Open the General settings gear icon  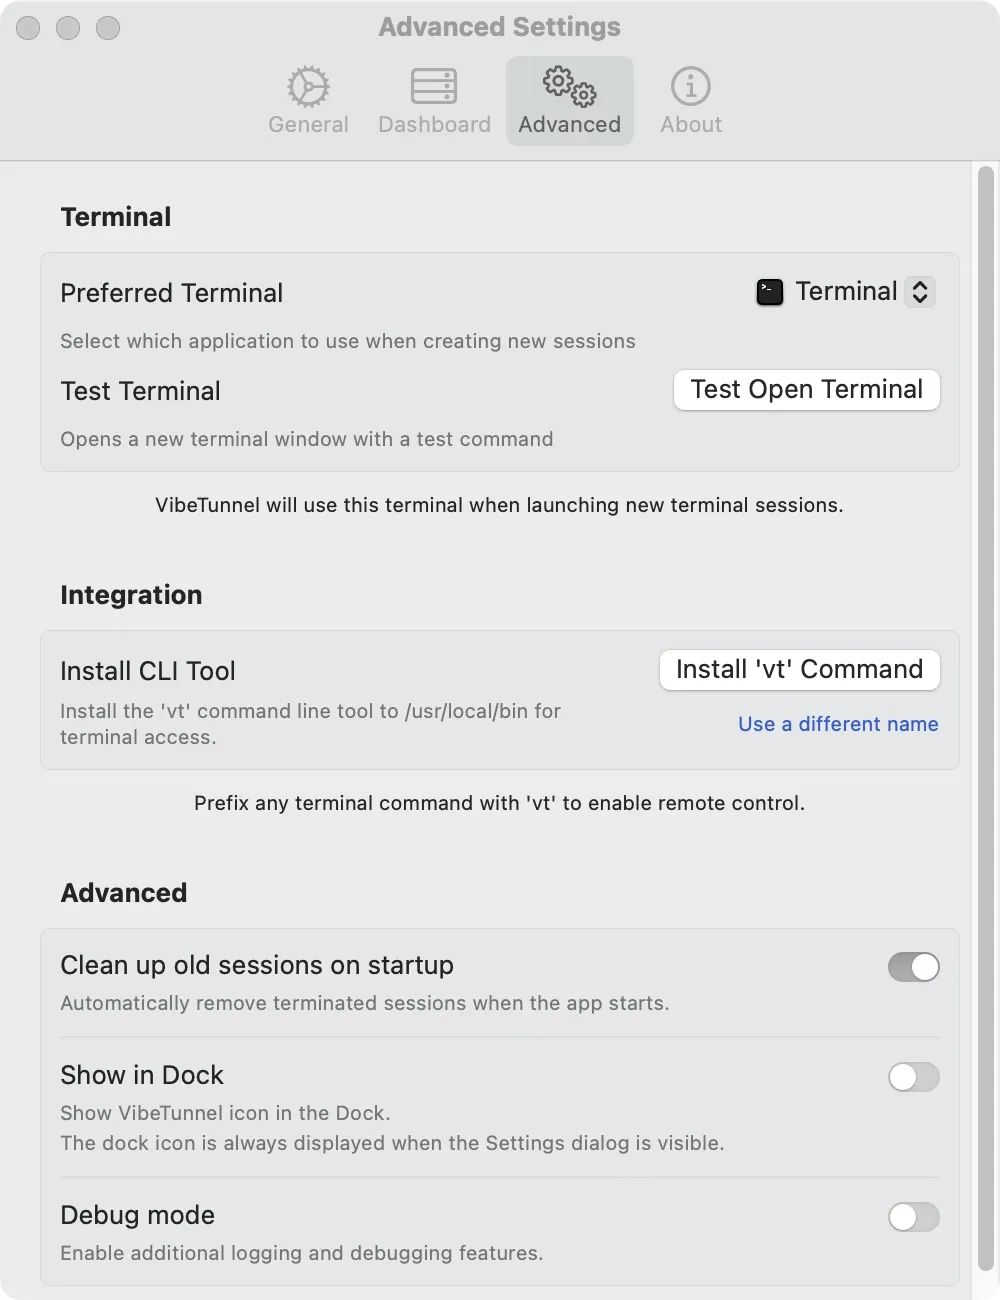click(308, 87)
